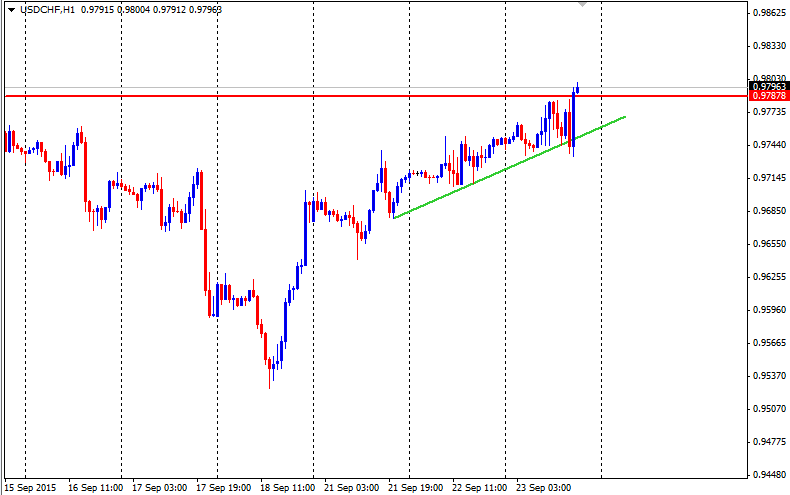Click the 0.95665 price scale value
This screenshot has width=790, height=495.
coord(769,343)
